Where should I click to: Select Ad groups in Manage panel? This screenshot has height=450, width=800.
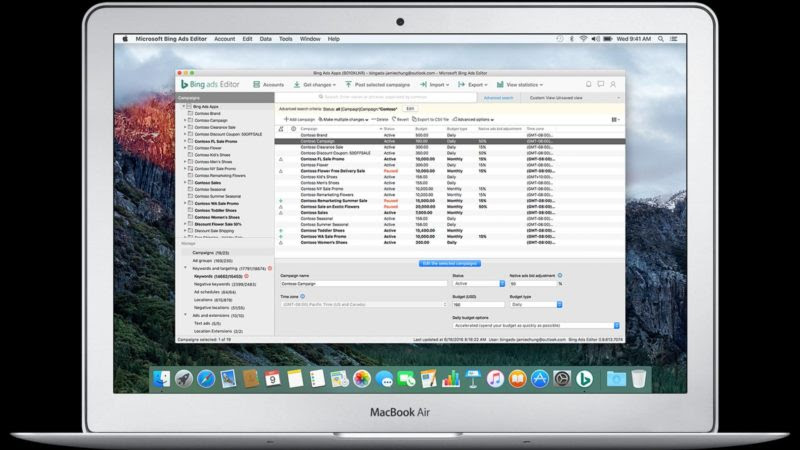212,261
